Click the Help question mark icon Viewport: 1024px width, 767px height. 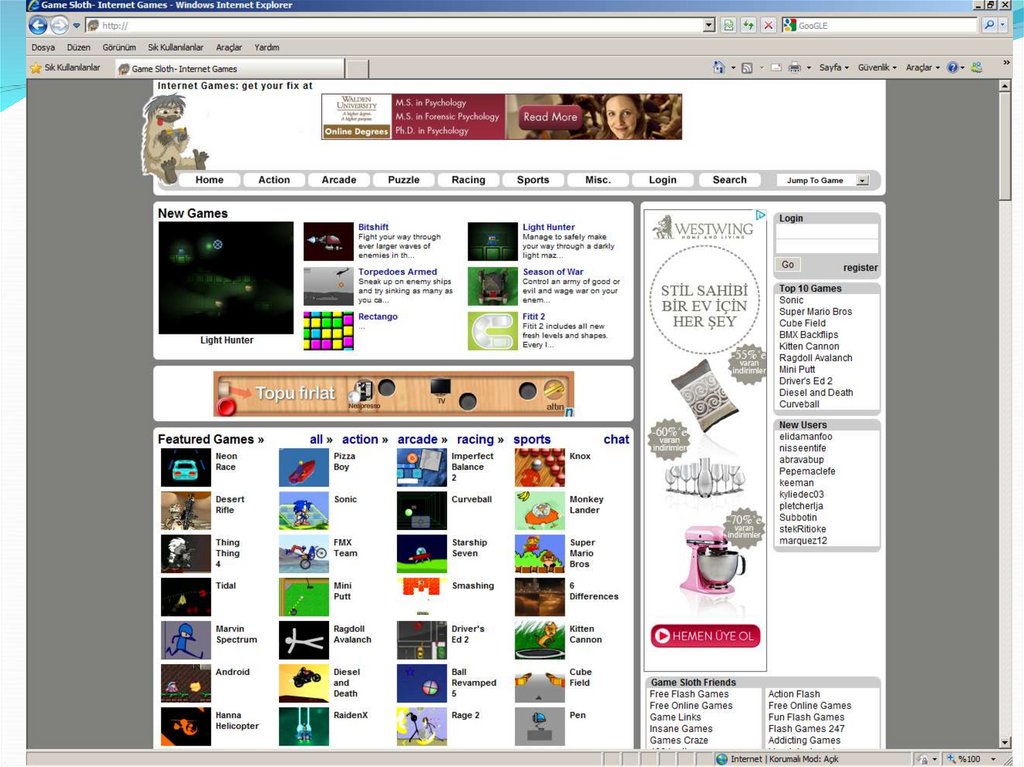pyautogui.click(x=952, y=67)
